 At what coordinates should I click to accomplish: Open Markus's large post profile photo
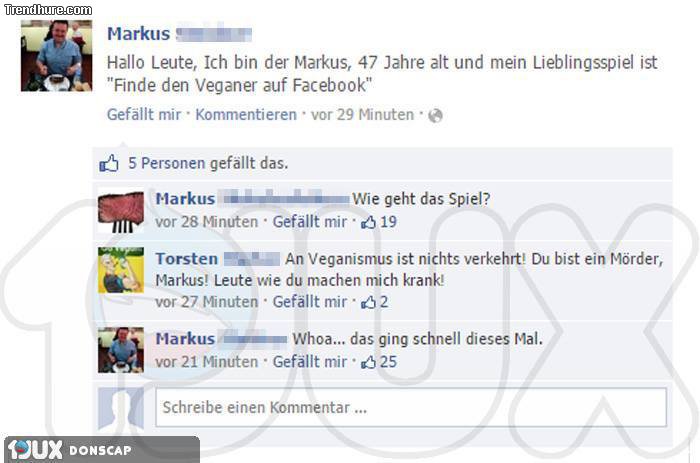pos(57,56)
